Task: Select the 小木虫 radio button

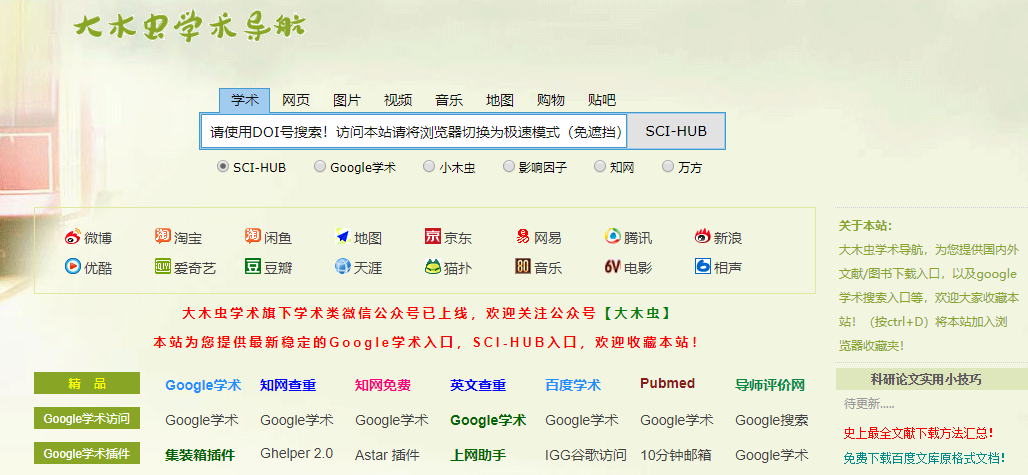Action: (x=428, y=166)
